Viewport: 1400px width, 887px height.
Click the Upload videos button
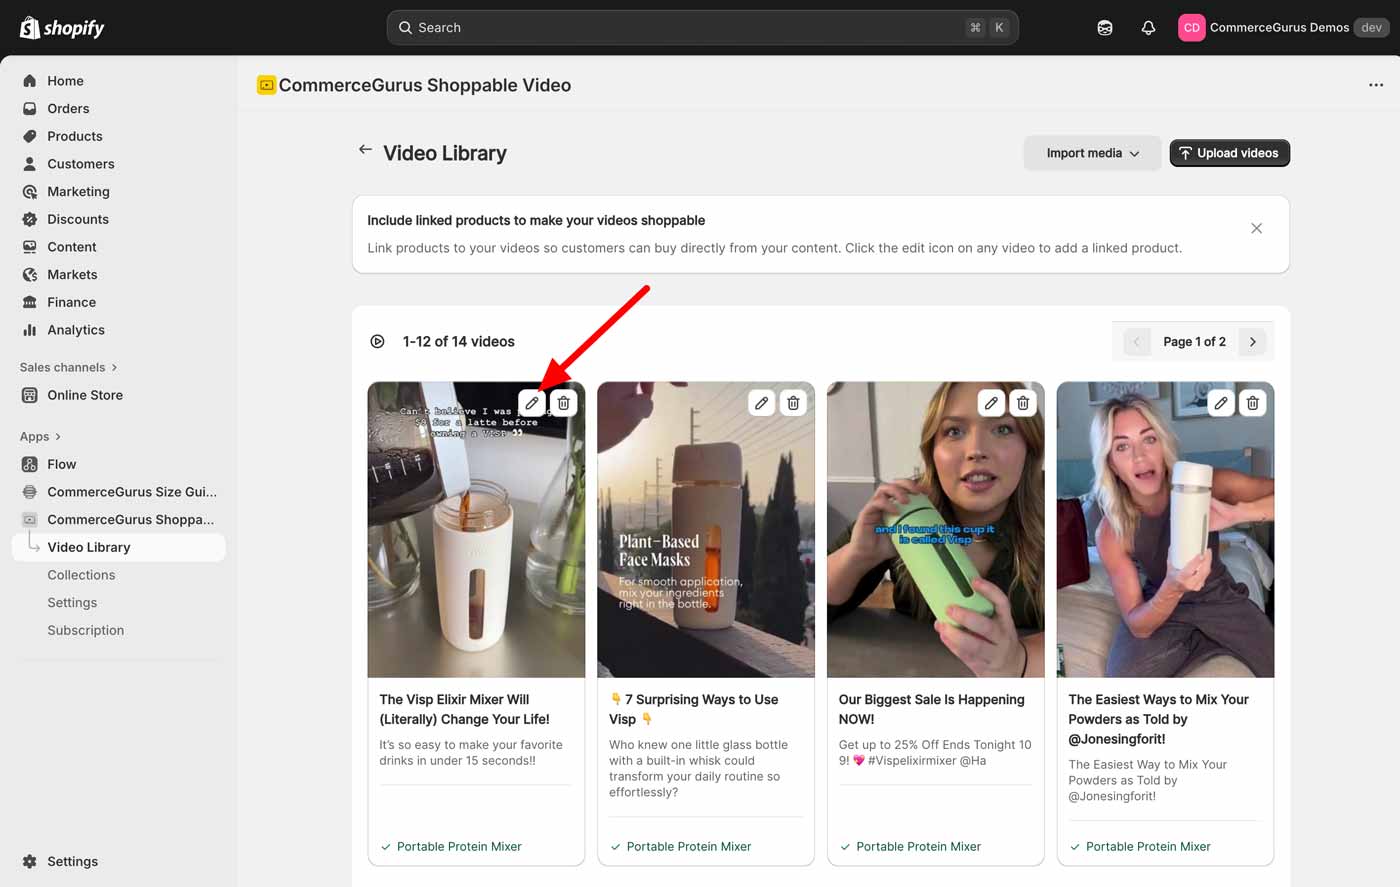tap(1229, 153)
